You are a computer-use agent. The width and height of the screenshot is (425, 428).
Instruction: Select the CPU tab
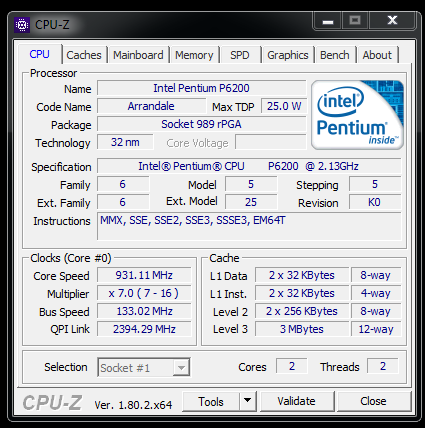point(39,54)
